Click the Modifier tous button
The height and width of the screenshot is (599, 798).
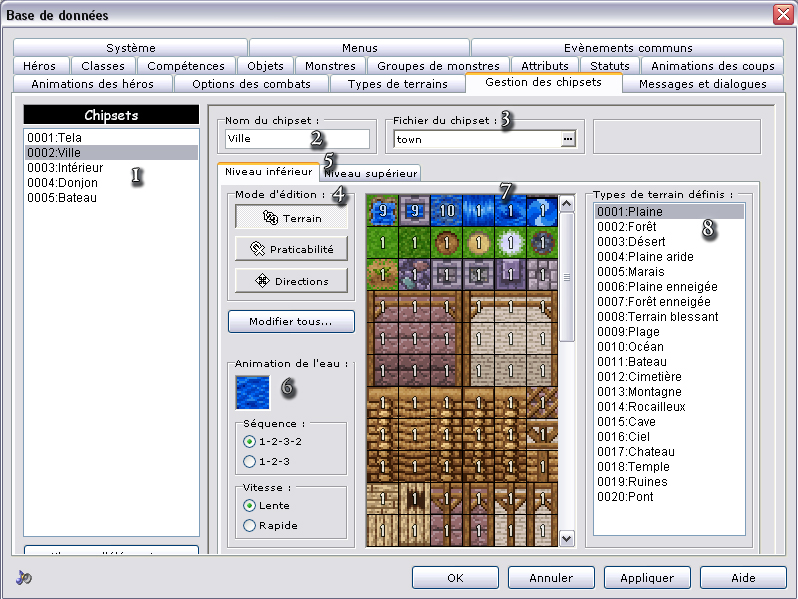[291, 322]
